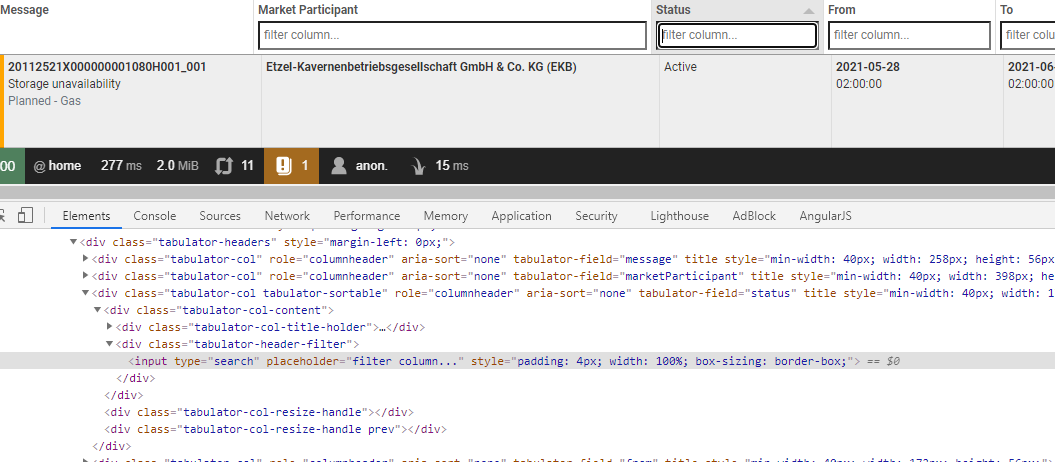The width and height of the screenshot is (1055, 462).
Task: Click the Status column sort arrow
Action: [x=809, y=11]
